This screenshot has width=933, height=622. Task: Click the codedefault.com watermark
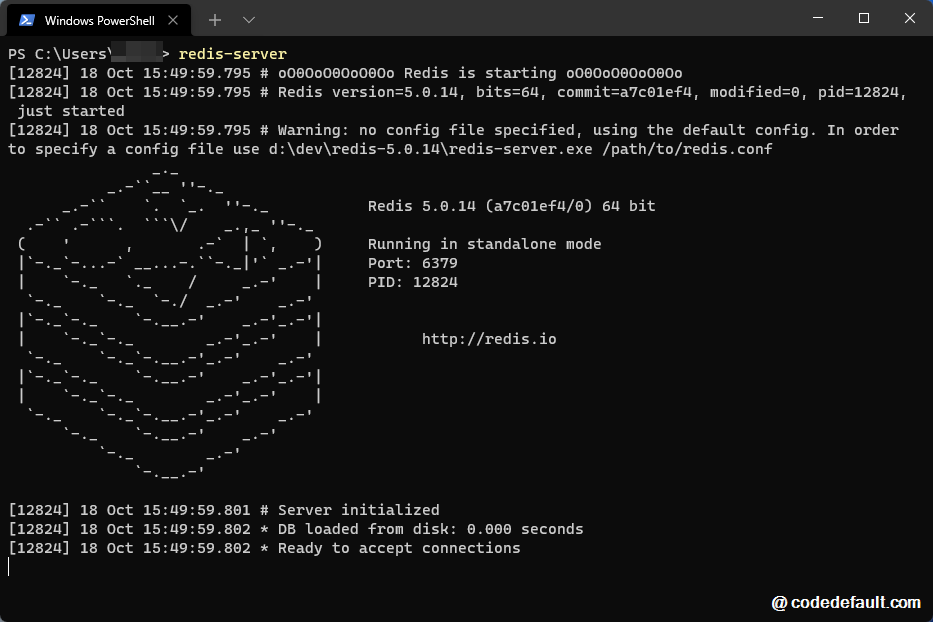(x=846, y=602)
